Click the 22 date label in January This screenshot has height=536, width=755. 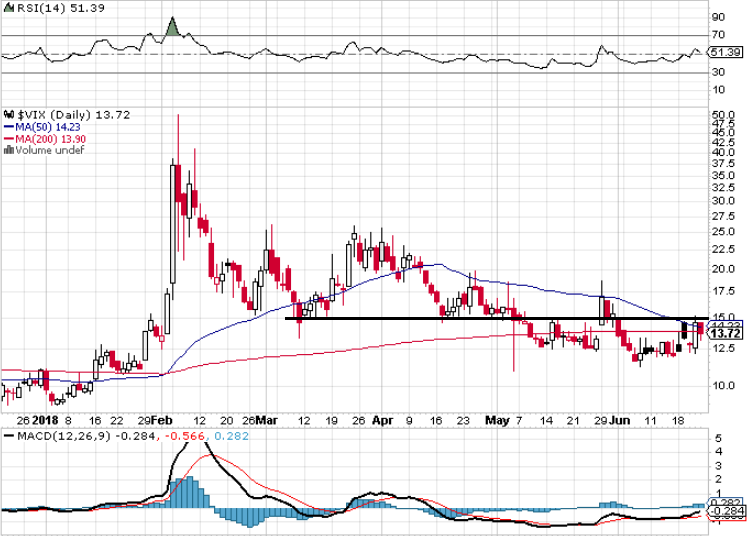coord(117,420)
